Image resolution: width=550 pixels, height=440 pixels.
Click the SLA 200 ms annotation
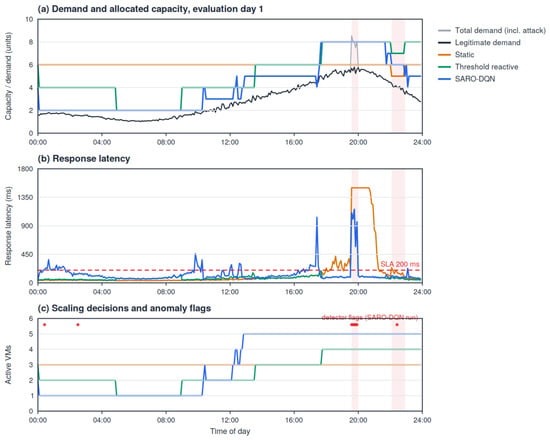(400, 264)
